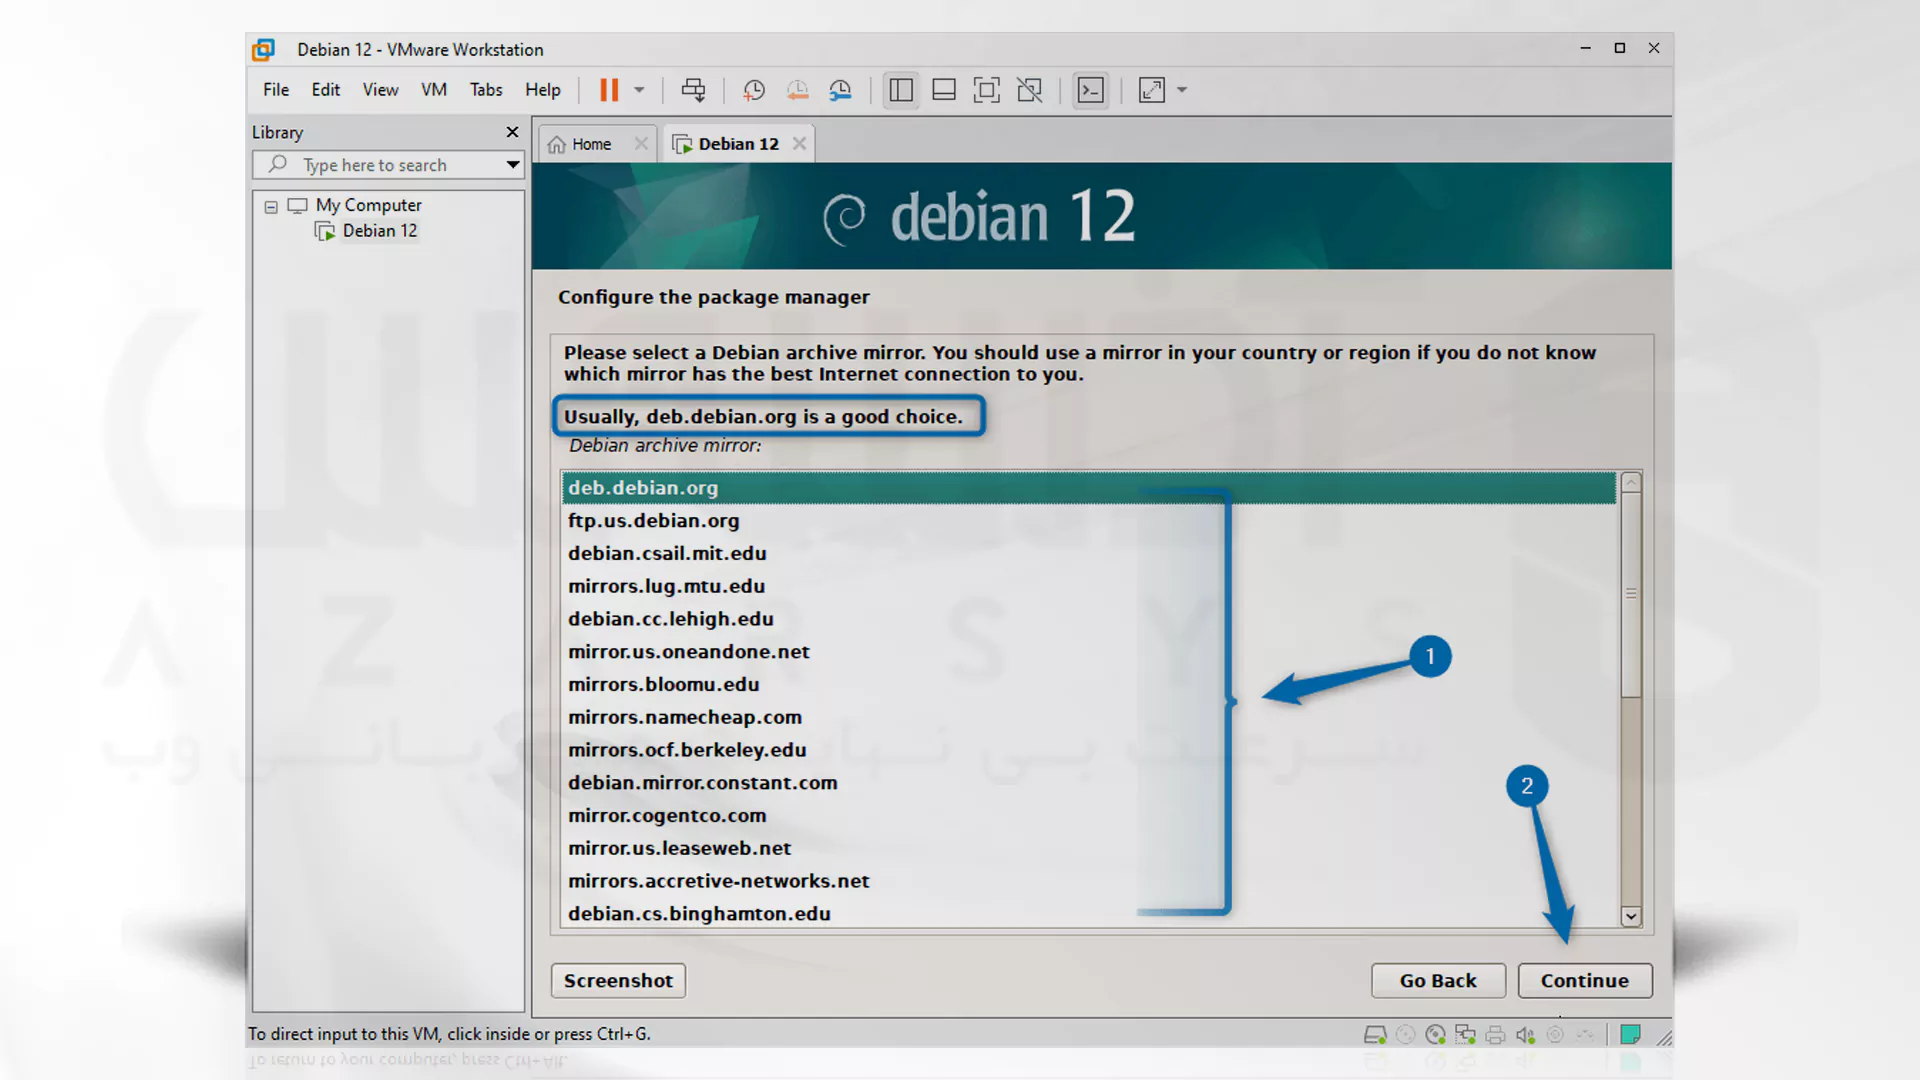
Task: Select Debian 12 in the library tree
Action: click(379, 231)
